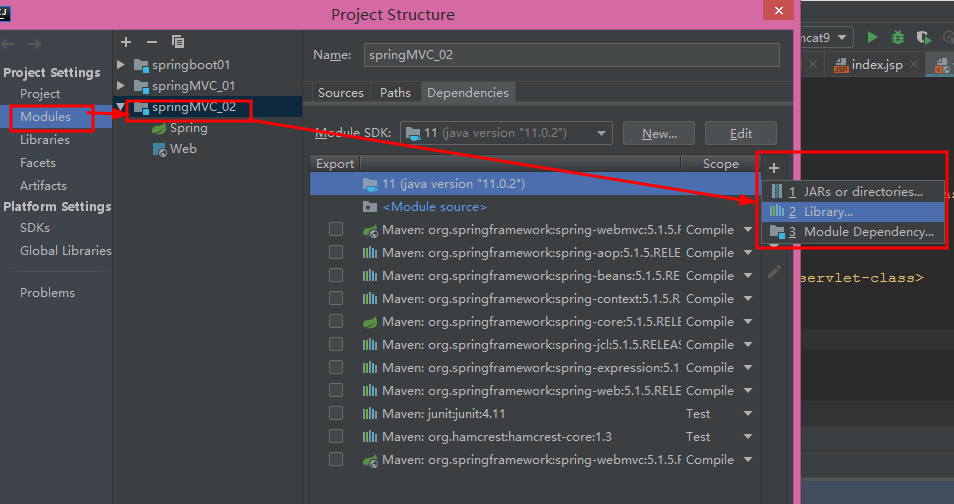Viewport: 954px width, 504px height.
Task: Run the configuration with green play icon
Action: click(x=872, y=37)
